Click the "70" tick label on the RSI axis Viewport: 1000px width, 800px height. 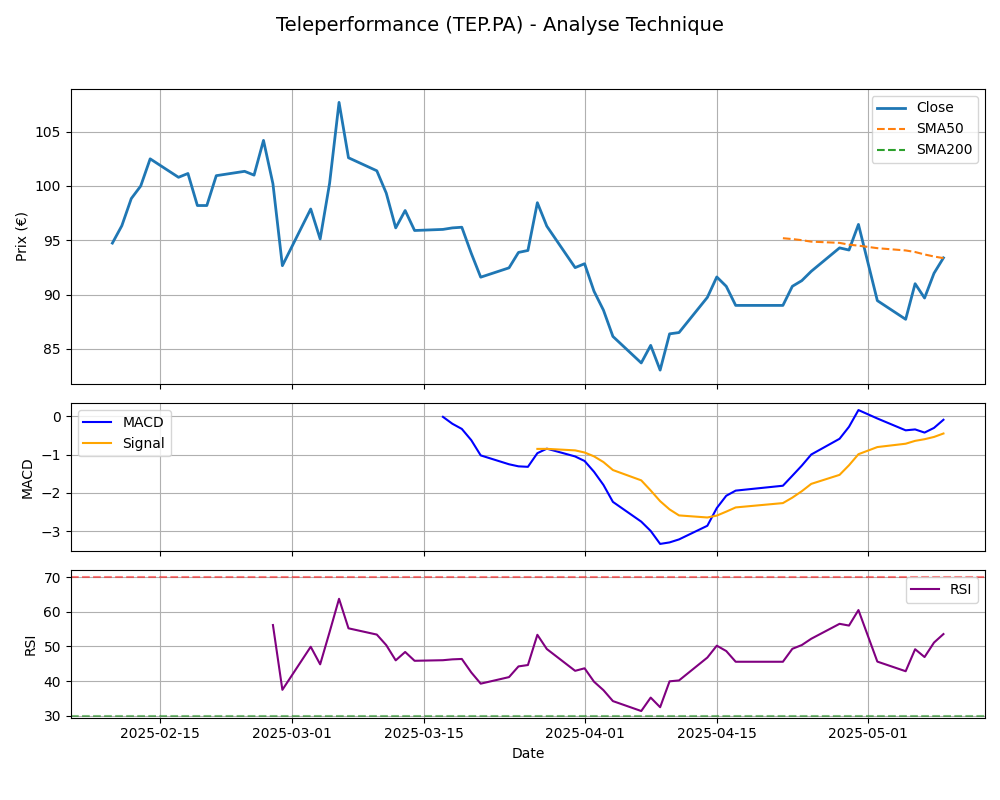[x=53, y=578]
